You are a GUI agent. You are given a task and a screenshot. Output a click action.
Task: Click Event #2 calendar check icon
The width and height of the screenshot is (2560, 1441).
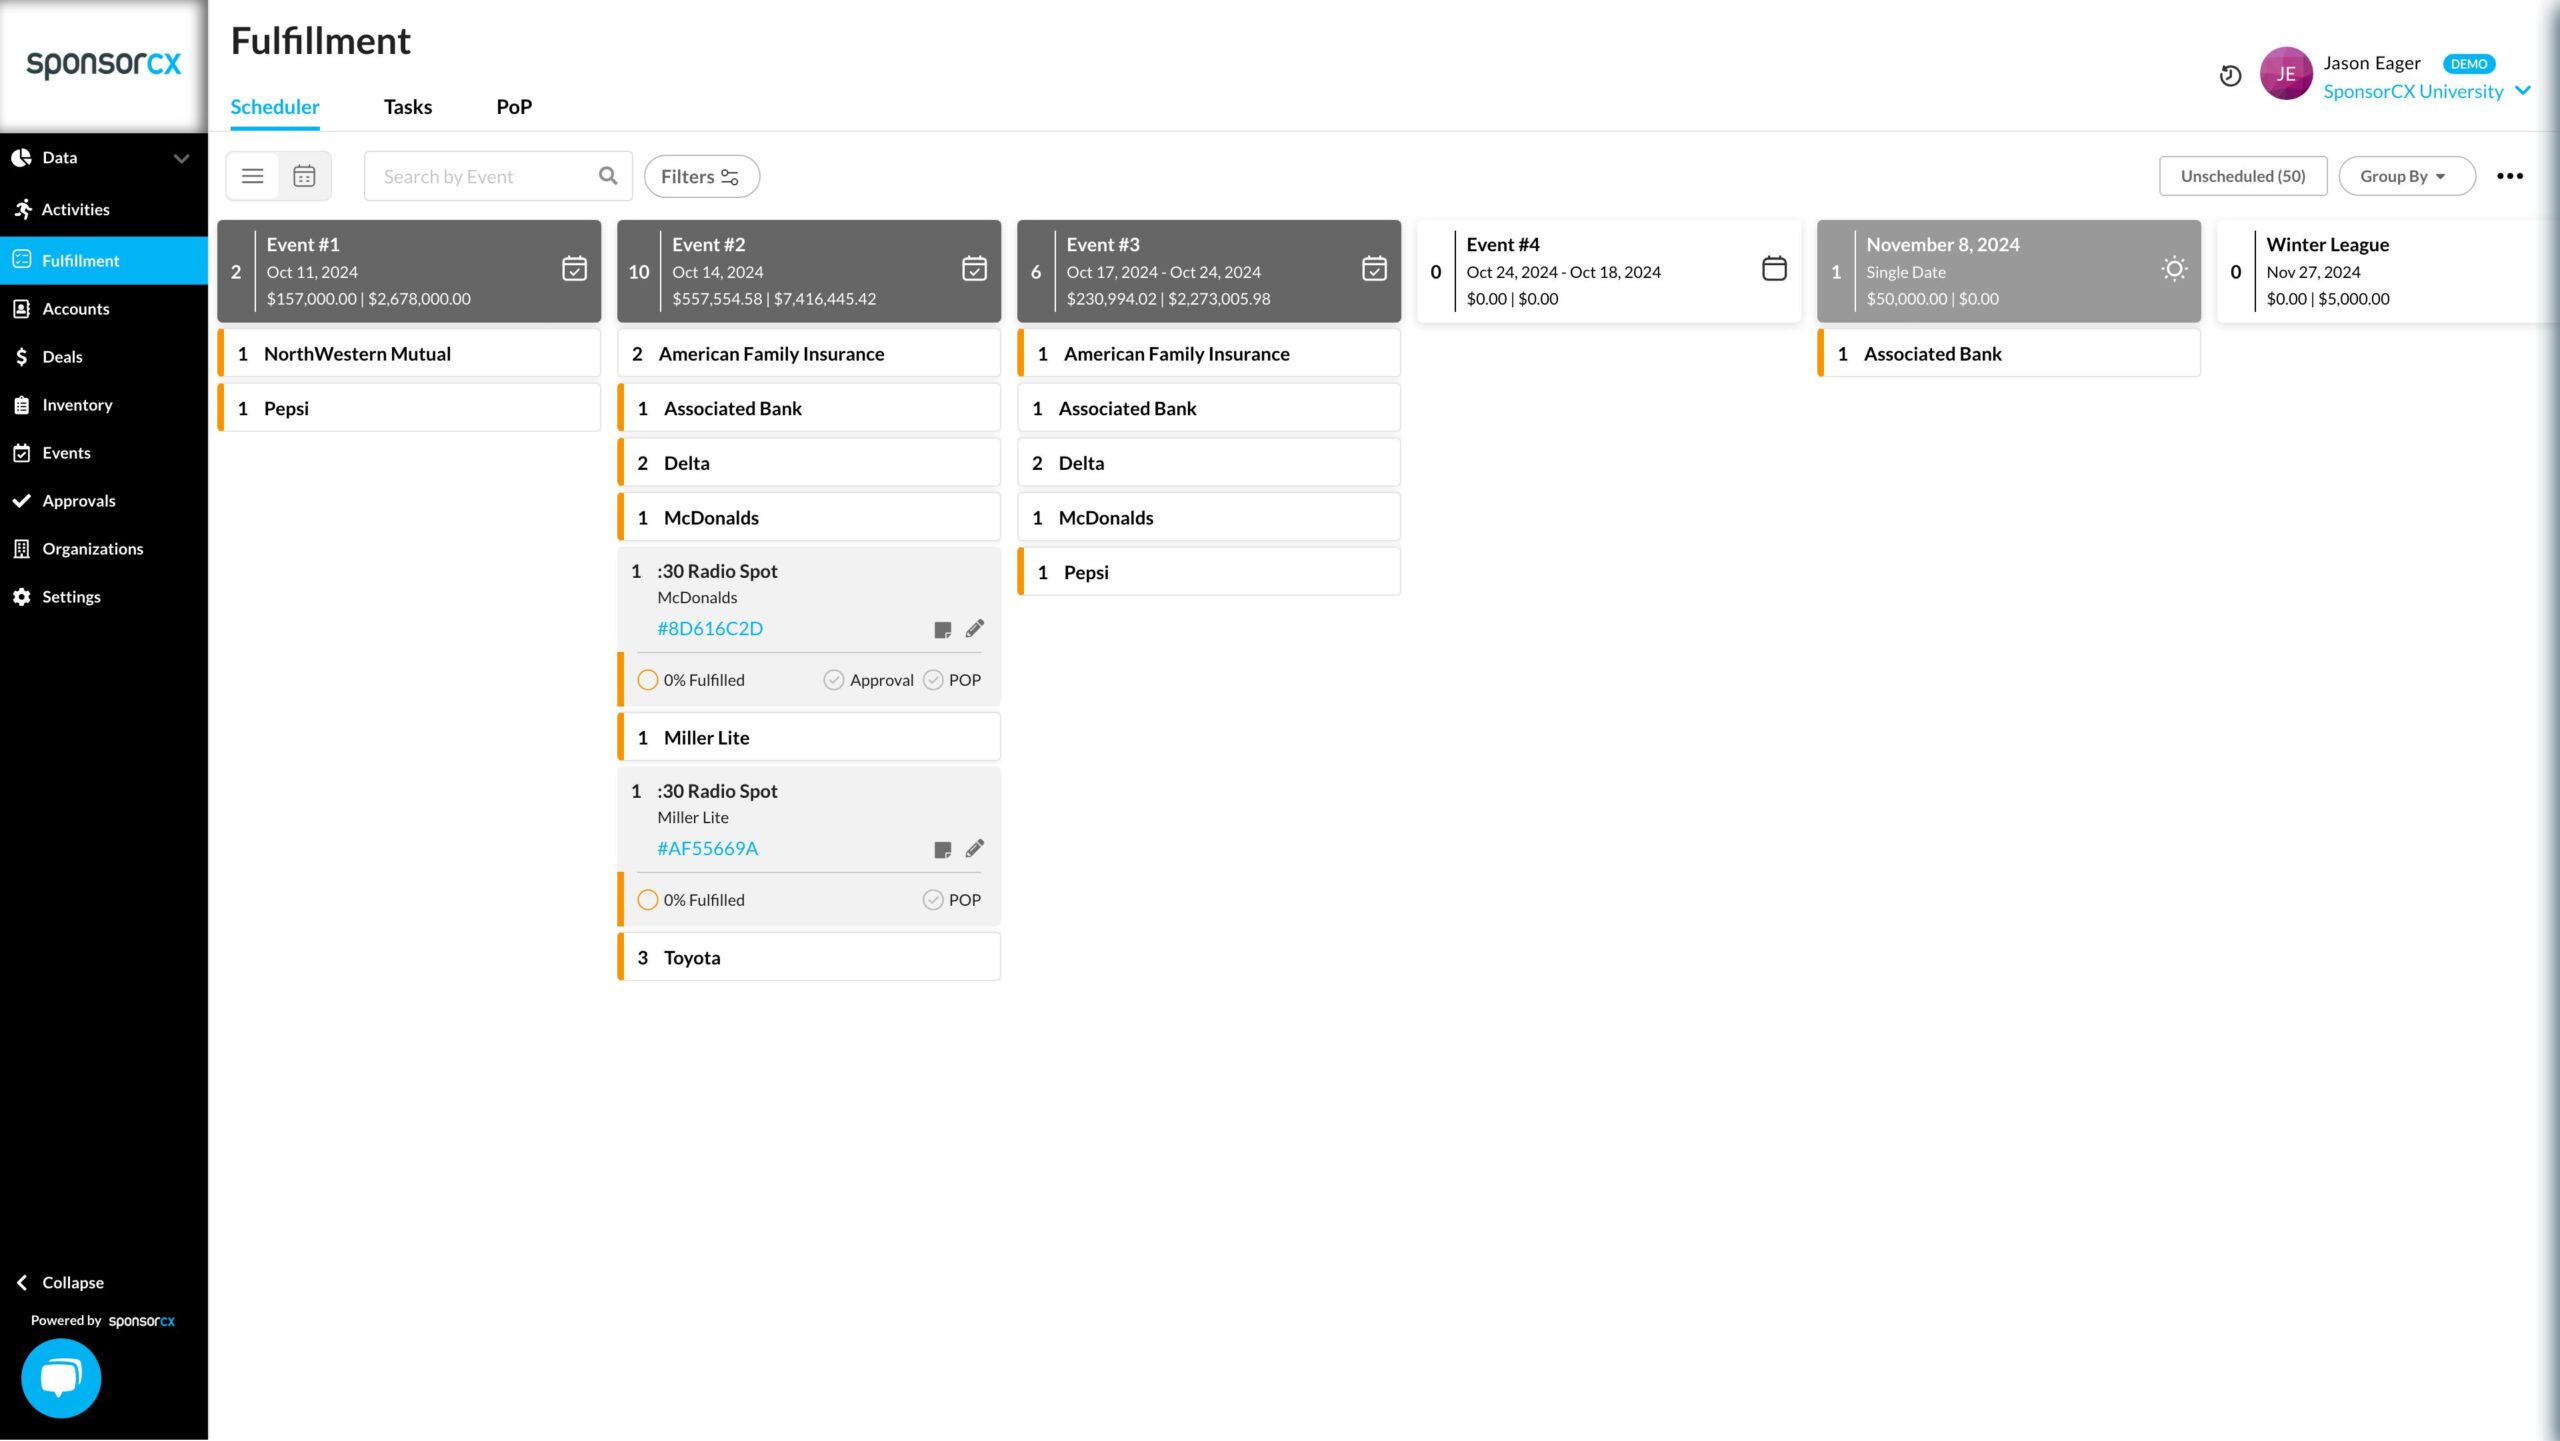coord(974,268)
